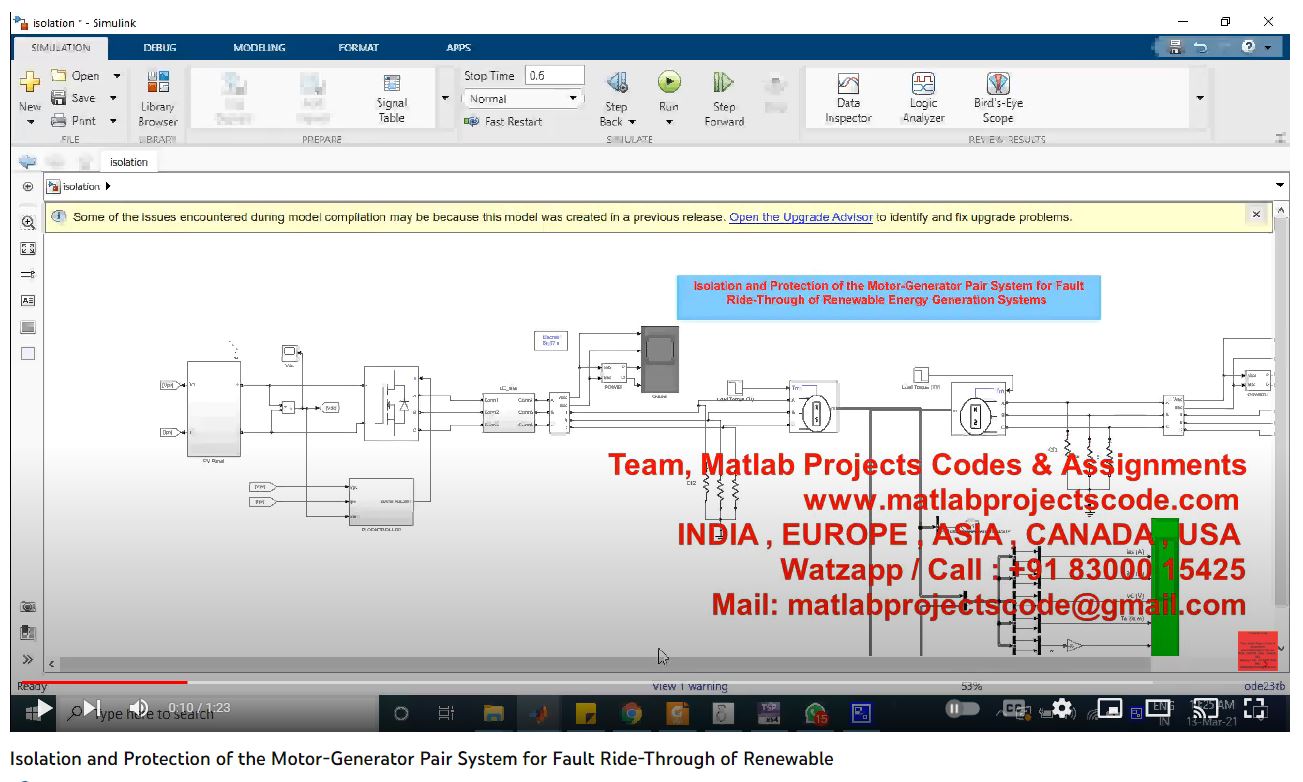
Task: Enter fullscreen video mode
Action: [1255, 709]
